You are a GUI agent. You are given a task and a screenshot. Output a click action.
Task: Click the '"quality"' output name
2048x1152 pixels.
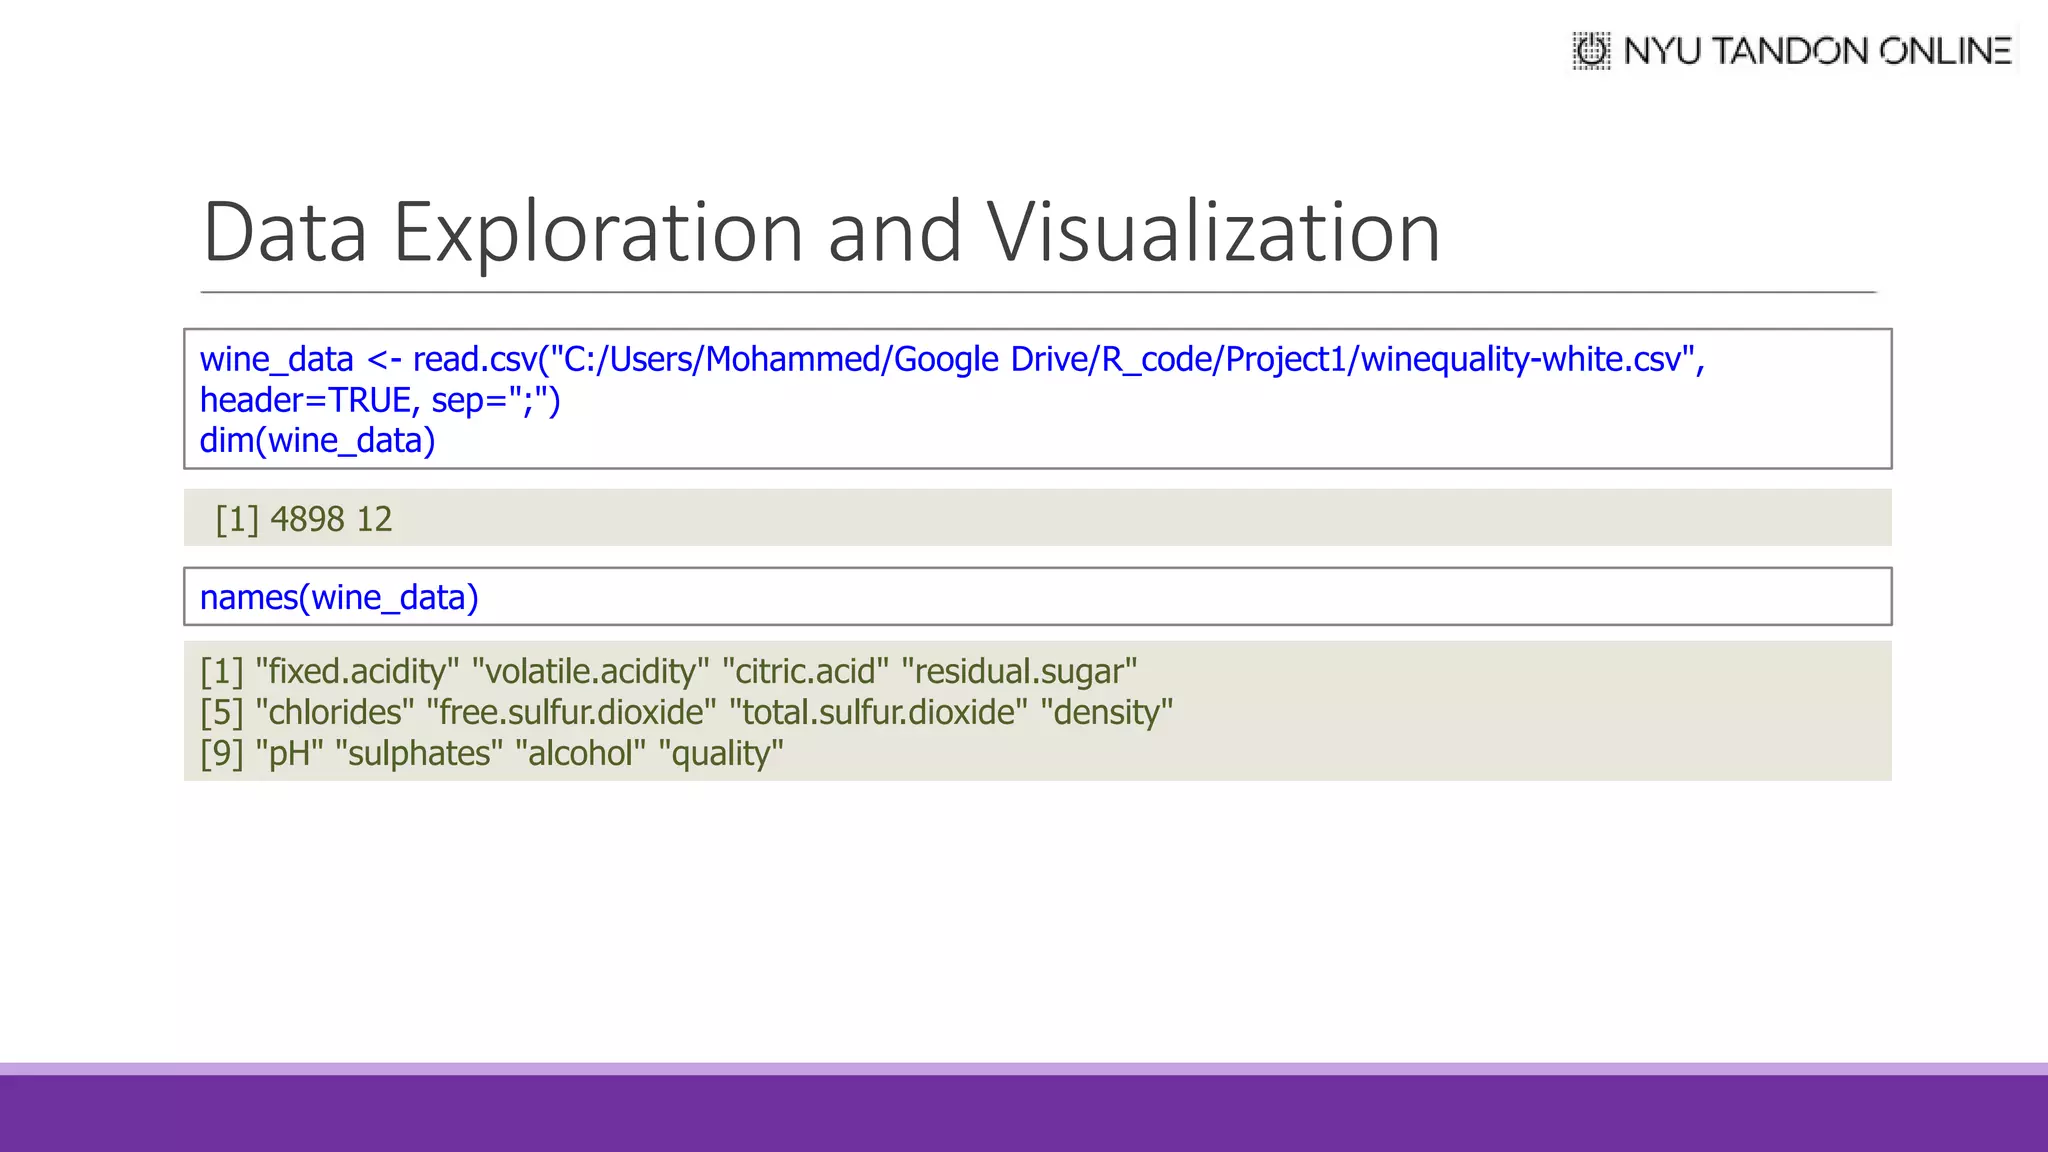pos(721,753)
